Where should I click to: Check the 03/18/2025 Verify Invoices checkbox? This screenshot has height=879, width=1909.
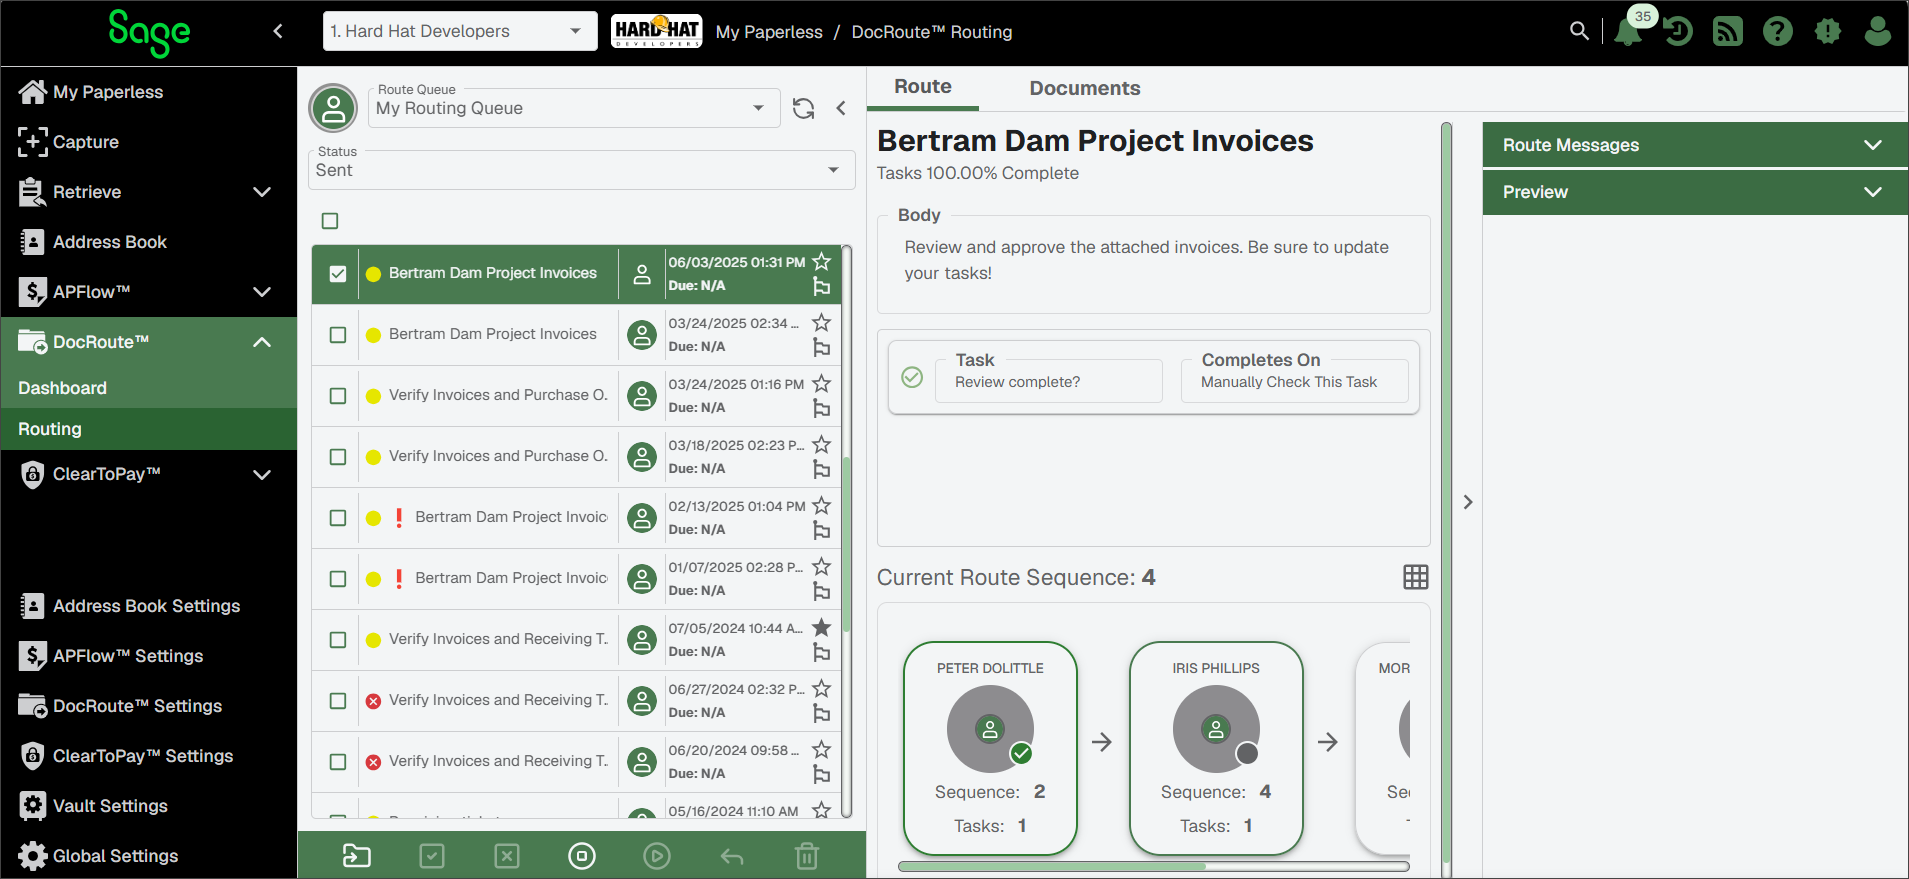(x=338, y=457)
